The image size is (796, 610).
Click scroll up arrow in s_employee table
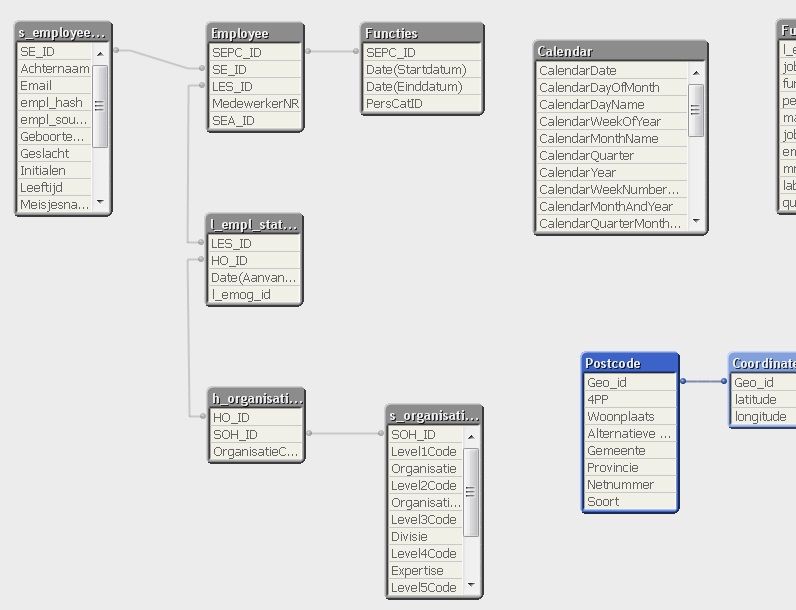101,53
